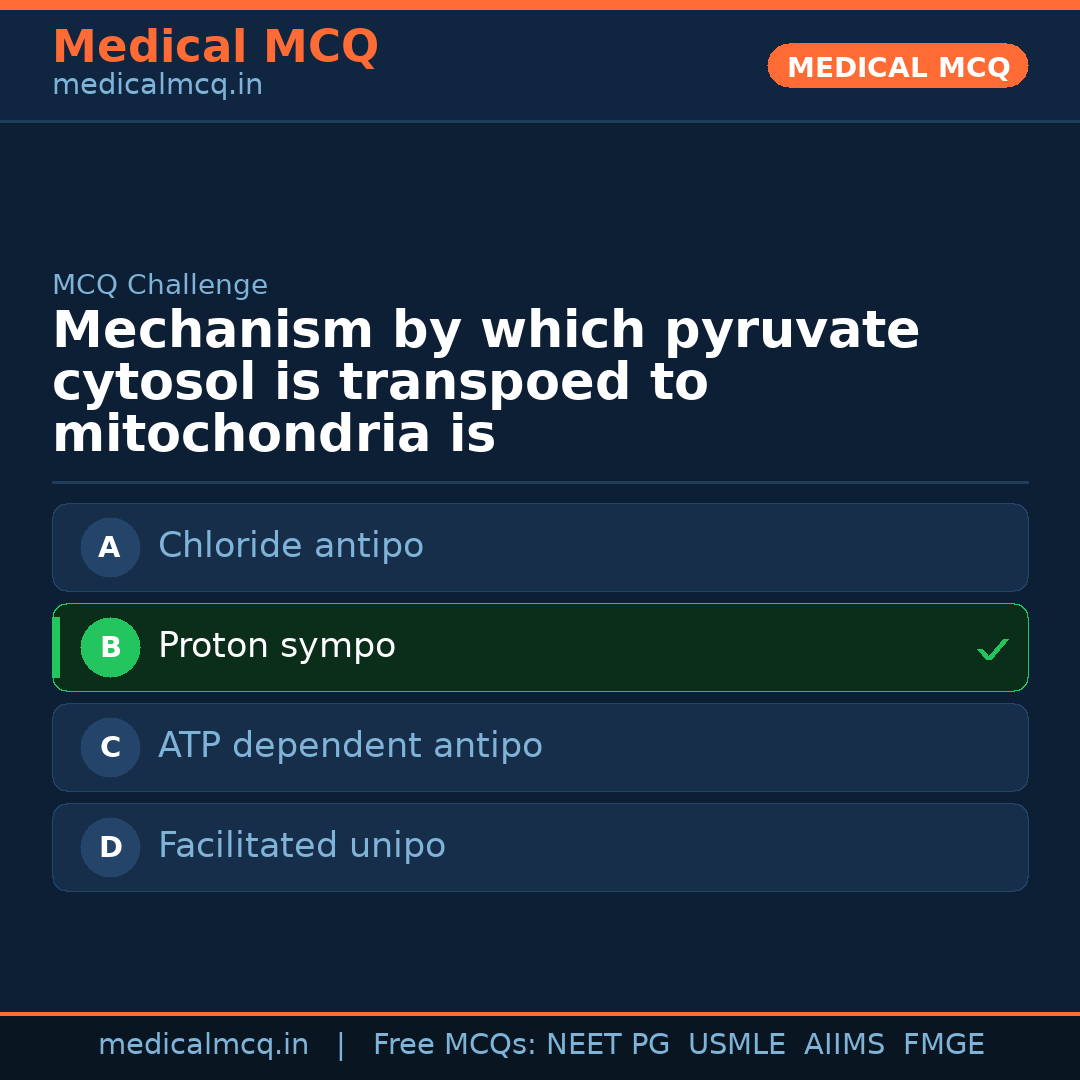
Task: Choose the Facilitated unipo option
Action: tap(302, 846)
